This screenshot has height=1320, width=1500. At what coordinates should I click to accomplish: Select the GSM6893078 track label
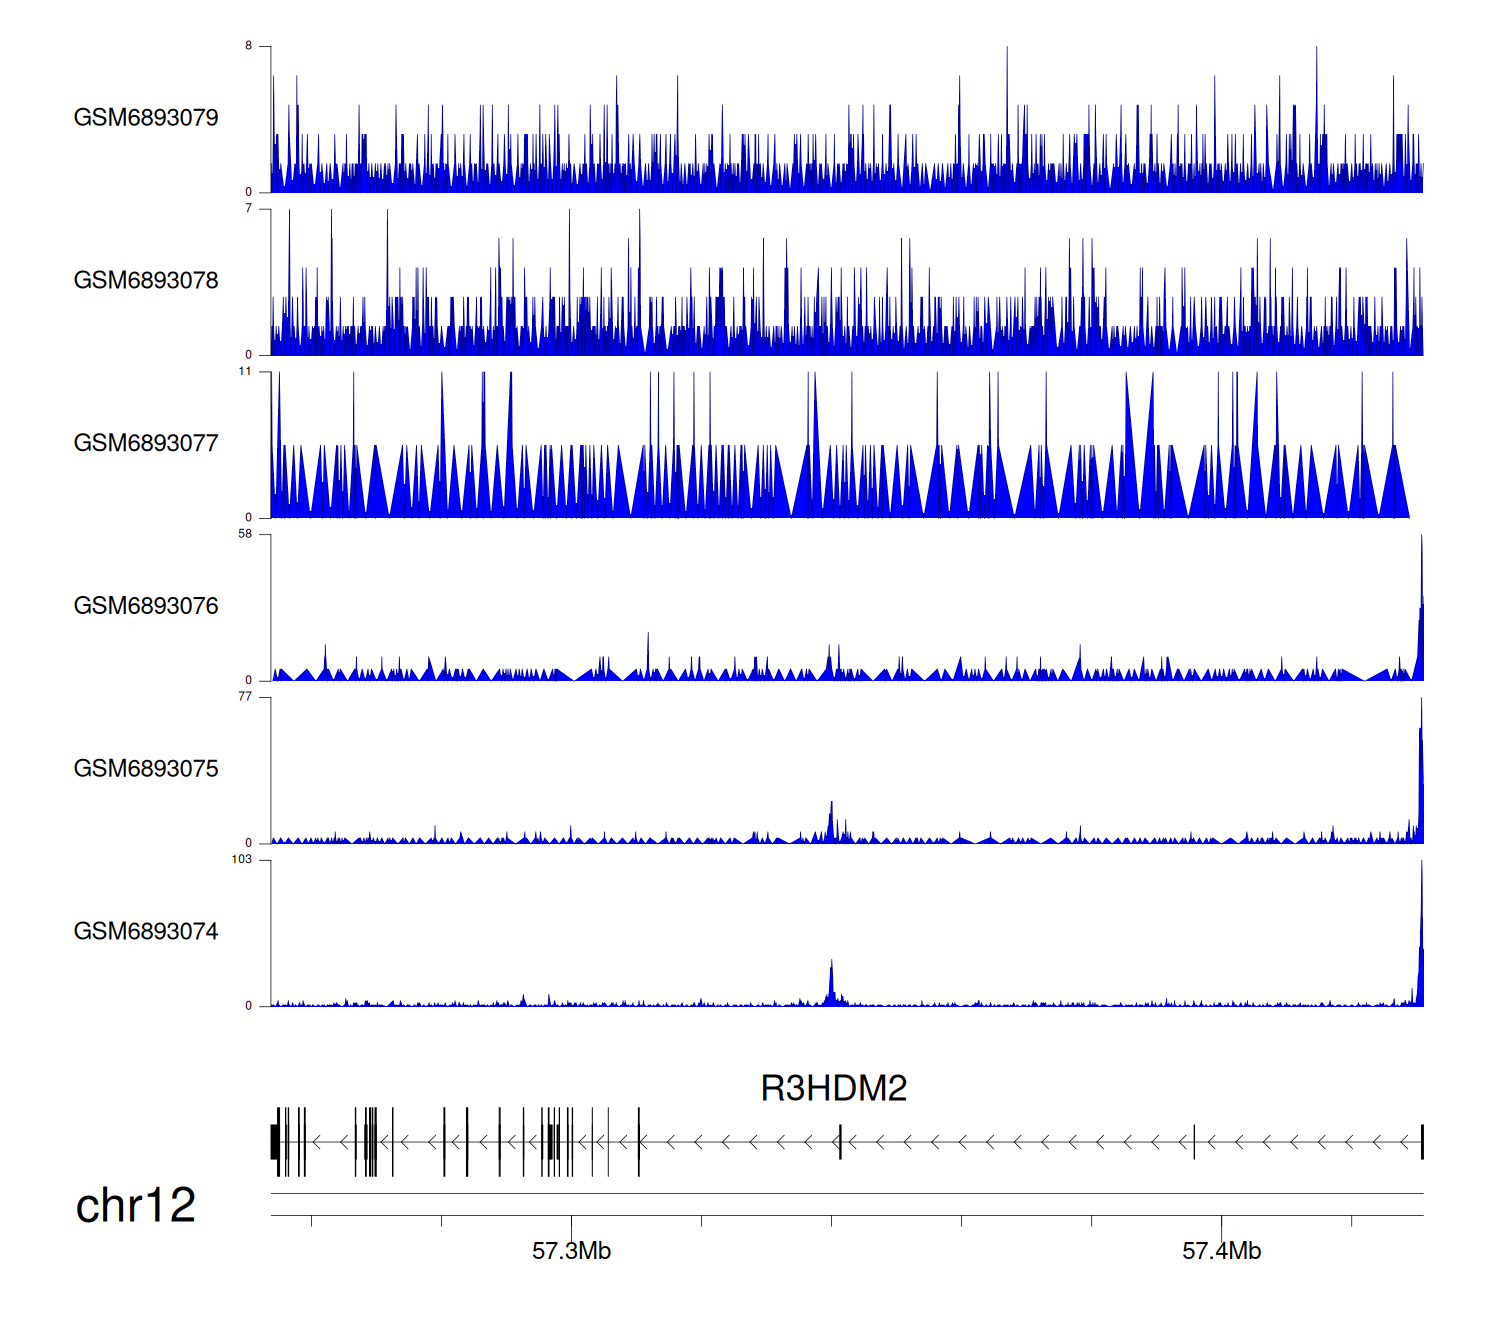pyautogui.click(x=146, y=281)
